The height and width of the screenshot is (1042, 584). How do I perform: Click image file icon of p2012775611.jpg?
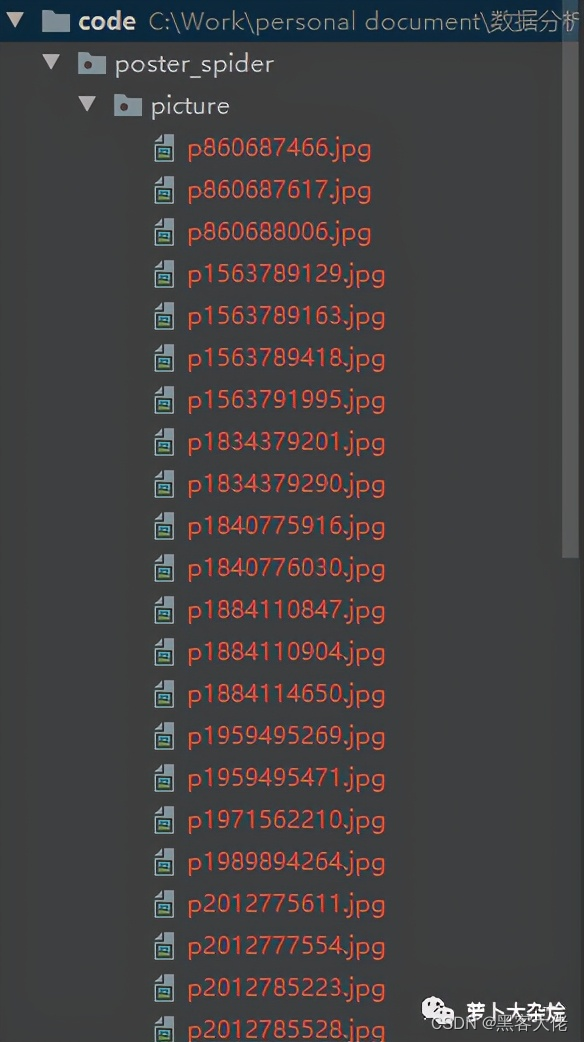164,904
